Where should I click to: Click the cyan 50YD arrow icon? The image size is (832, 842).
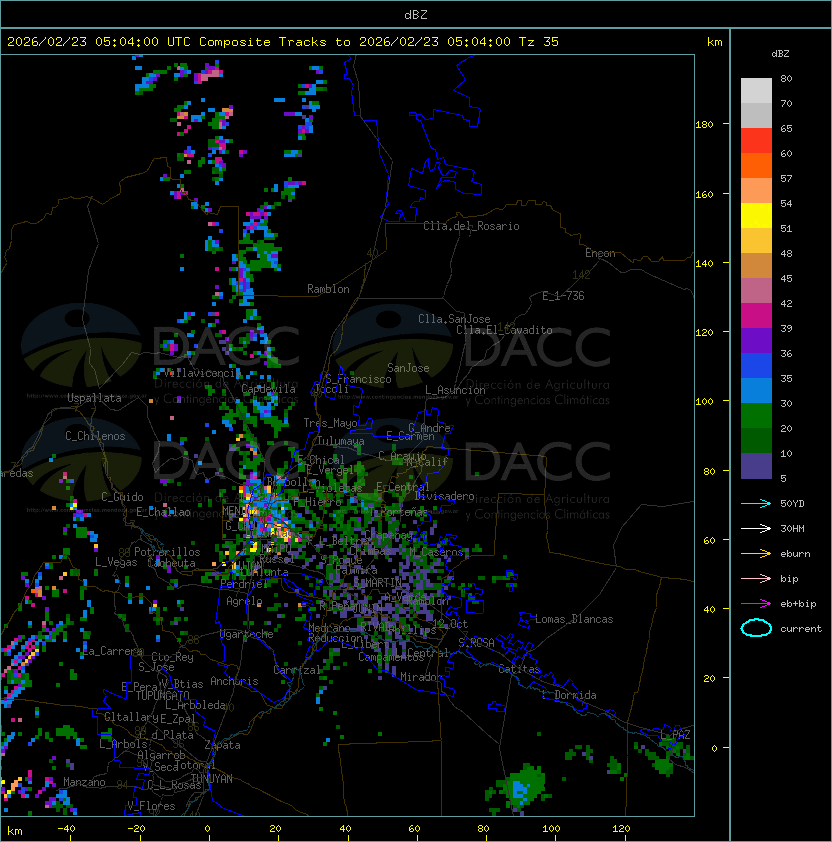click(x=756, y=503)
